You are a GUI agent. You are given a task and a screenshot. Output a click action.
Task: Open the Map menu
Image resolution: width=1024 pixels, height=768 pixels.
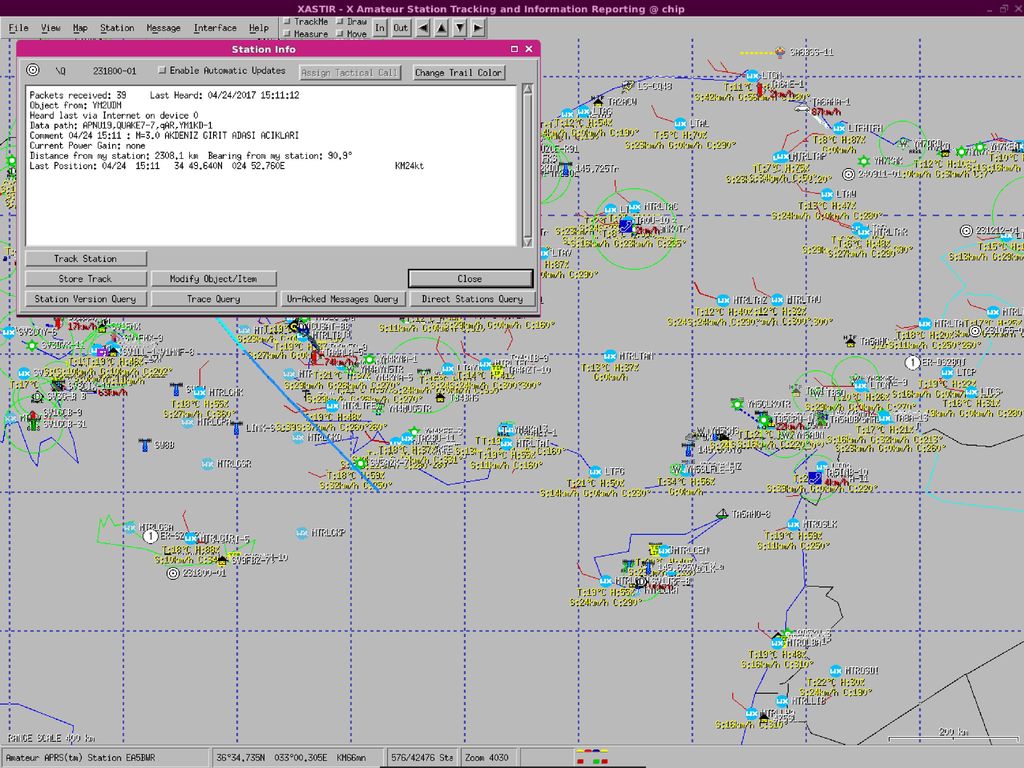(x=80, y=28)
